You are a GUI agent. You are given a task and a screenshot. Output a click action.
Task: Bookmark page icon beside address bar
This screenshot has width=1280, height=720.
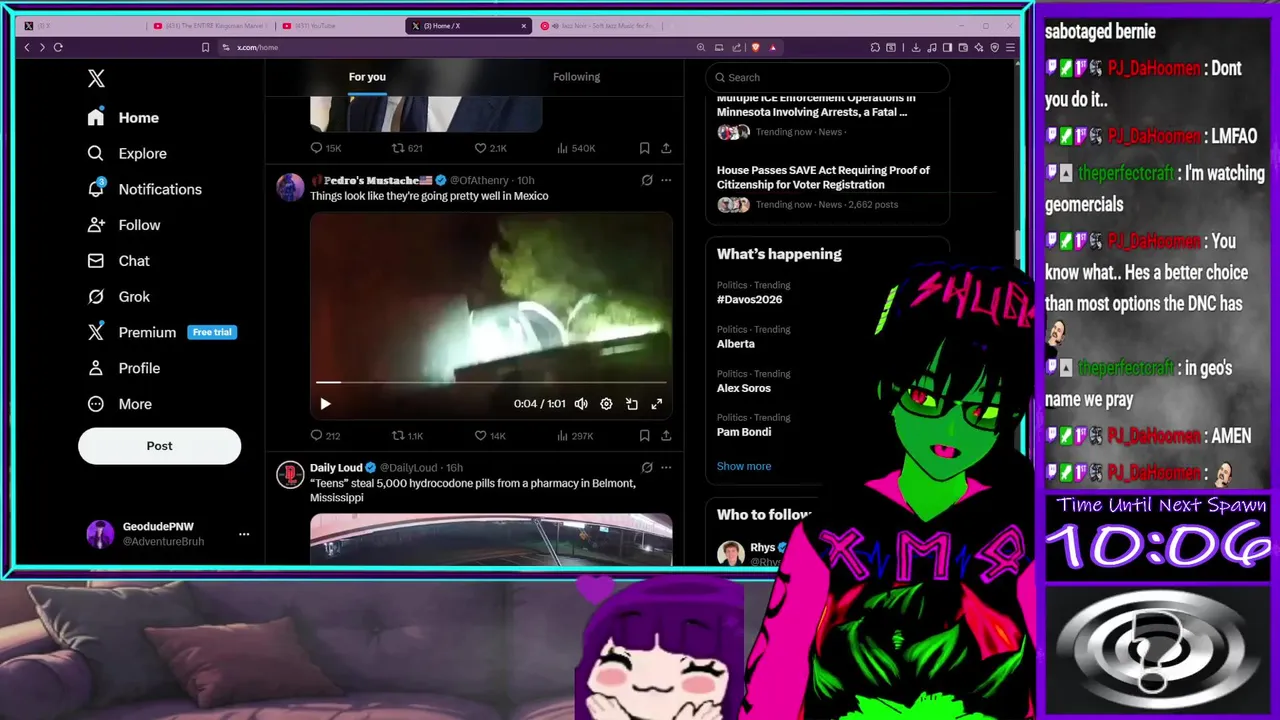click(x=205, y=47)
